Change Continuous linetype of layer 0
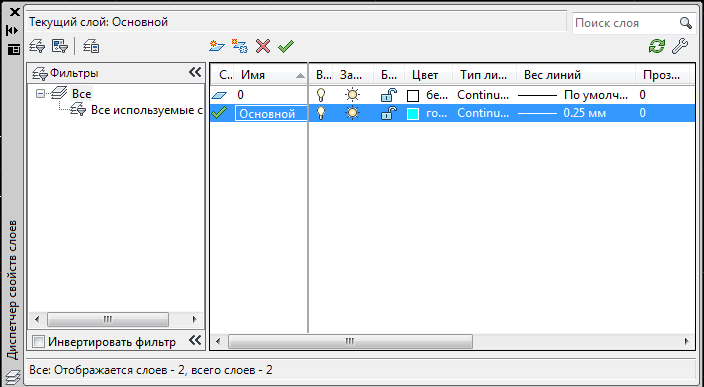This screenshot has width=704, height=387. click(483, 95)
